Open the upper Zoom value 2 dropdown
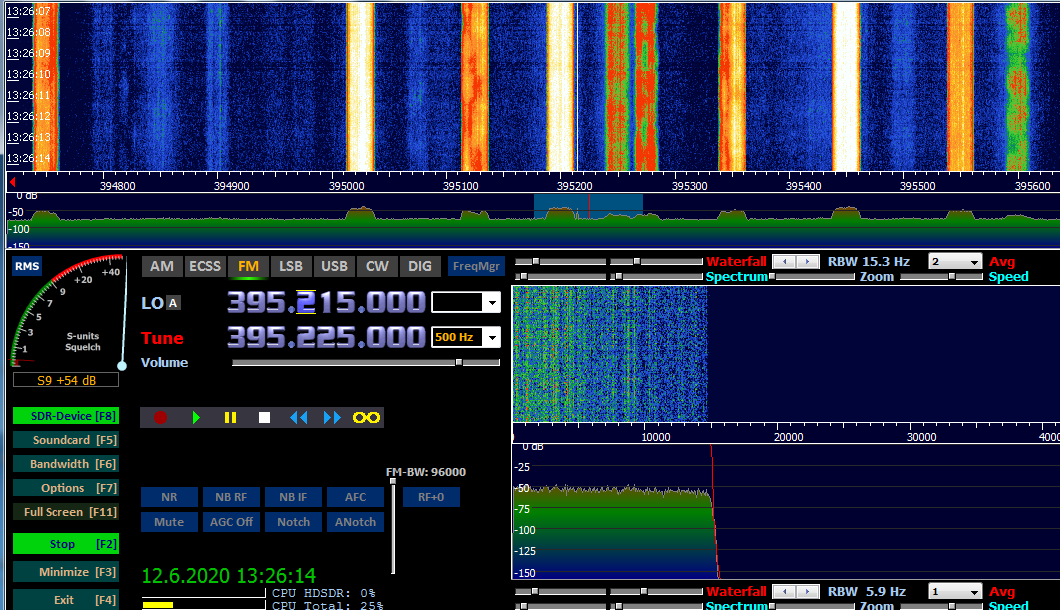Screen dimensions: 1060x610 (974, 262)
